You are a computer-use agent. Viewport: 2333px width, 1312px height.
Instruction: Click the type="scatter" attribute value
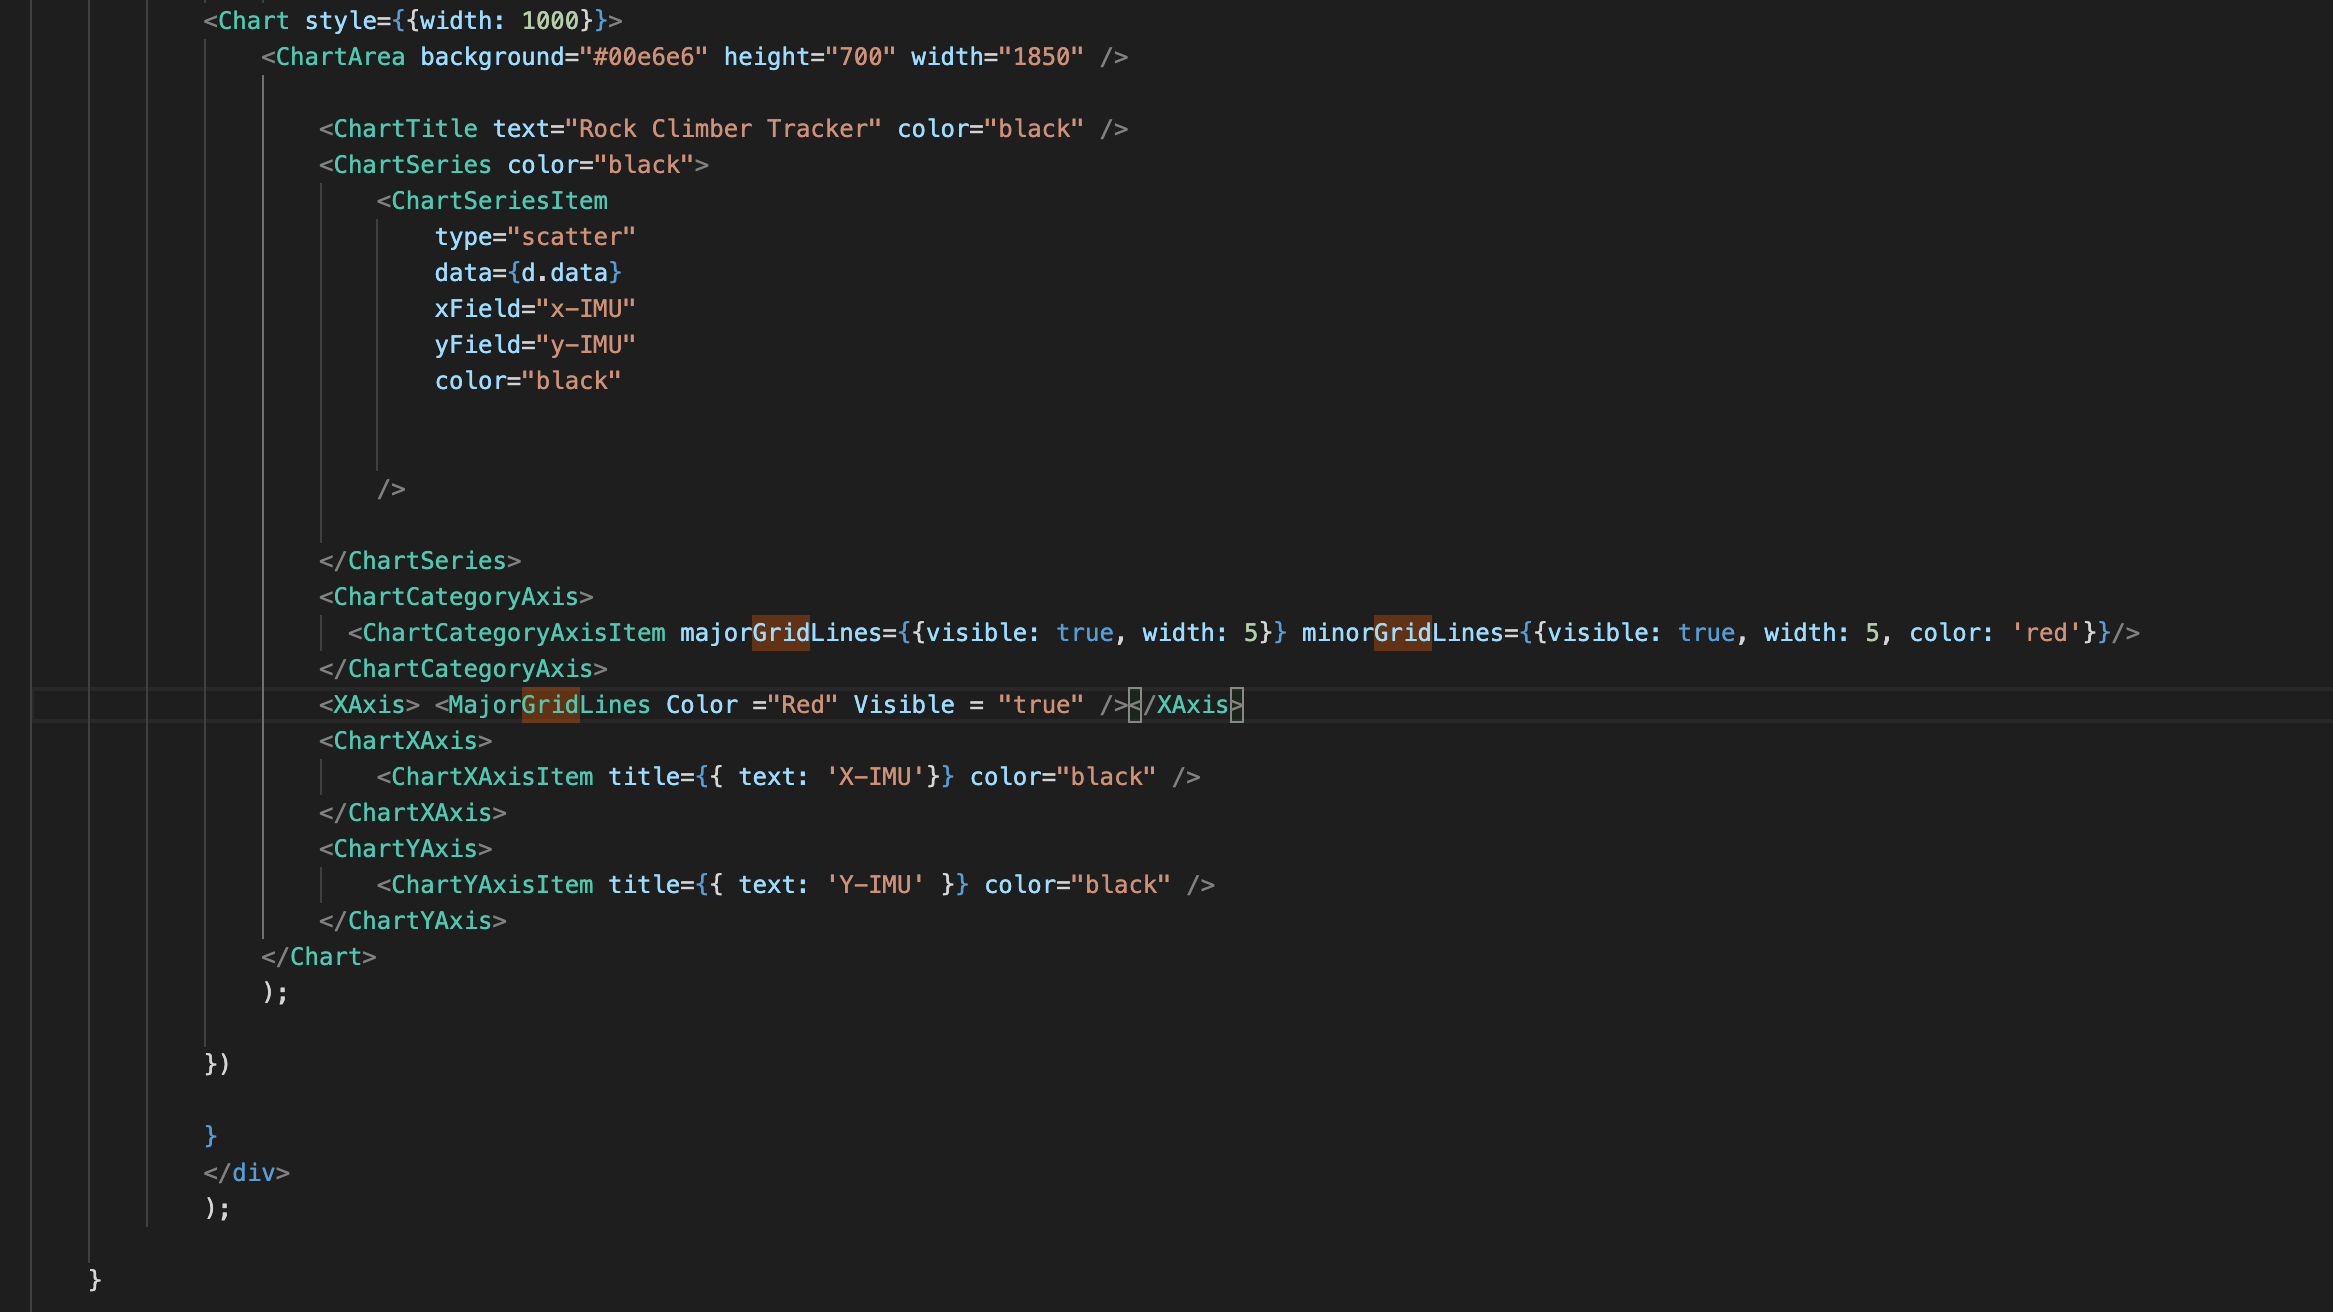point(571,237)
